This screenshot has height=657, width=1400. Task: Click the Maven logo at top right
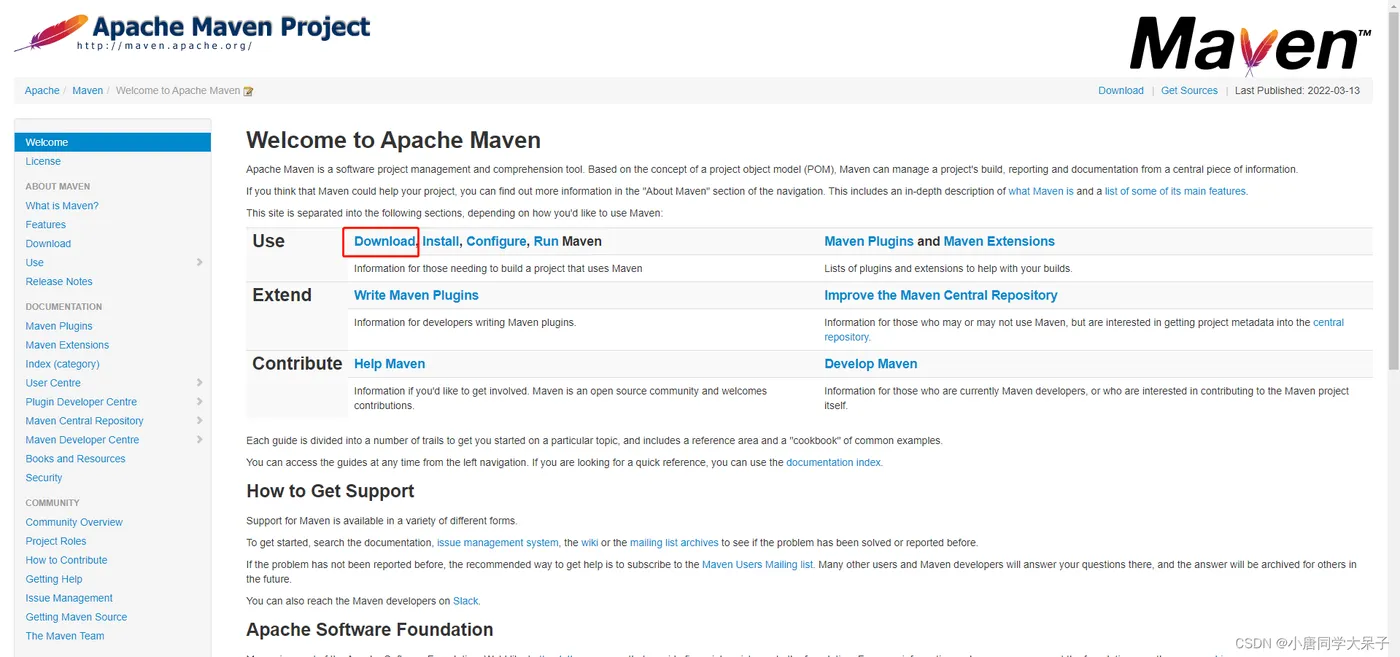(x=1251, y=45)
